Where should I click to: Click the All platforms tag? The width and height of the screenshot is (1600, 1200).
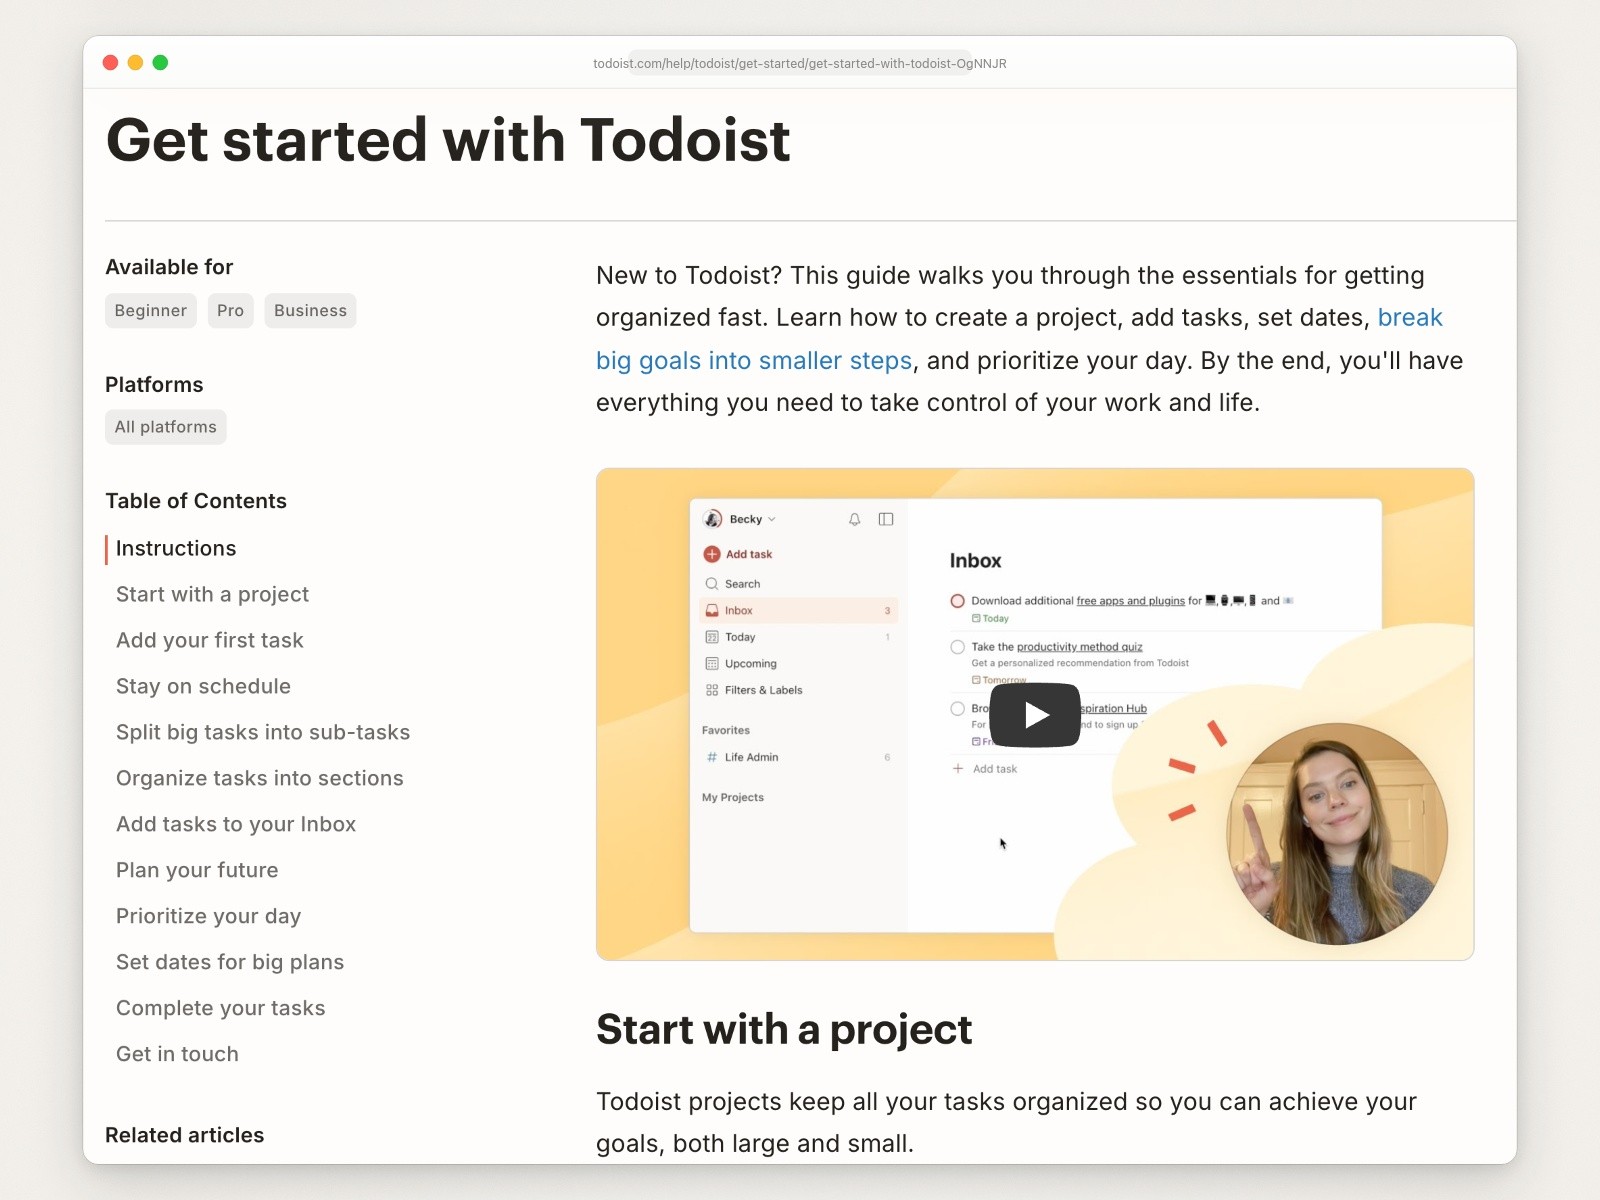tap(166, 427)
